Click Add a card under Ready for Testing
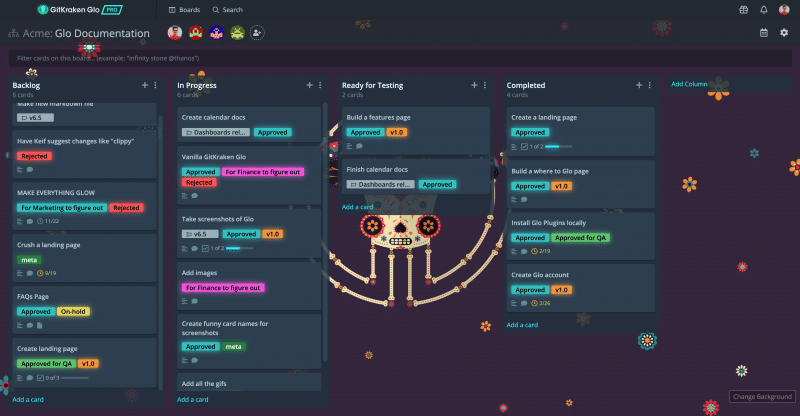Screen dimensions: 800x416 coord(357,207)
